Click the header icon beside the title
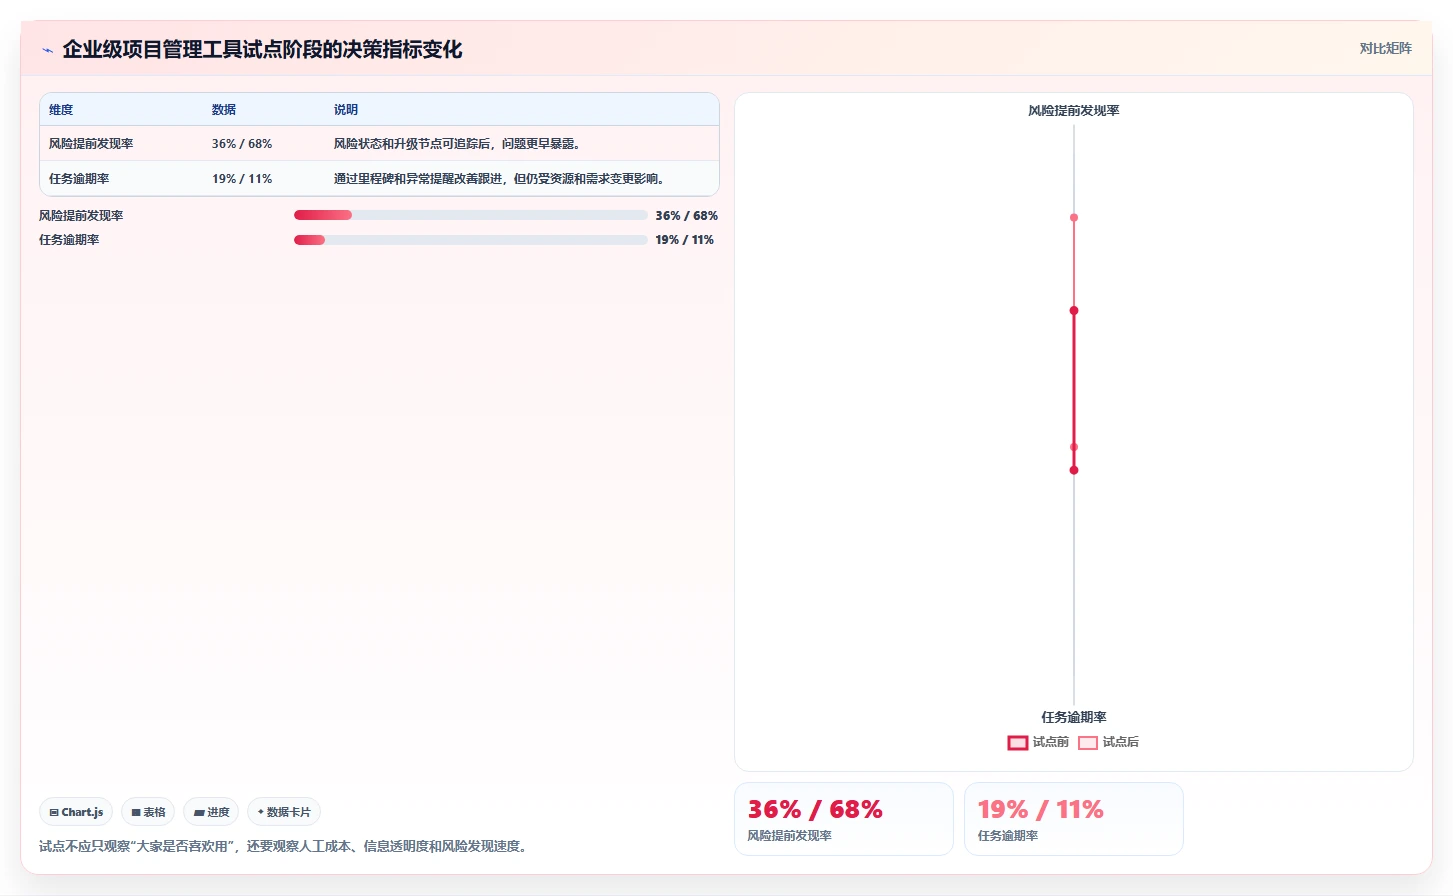The height and width of the screenshot is (896, 1453). tap(47, 50)
